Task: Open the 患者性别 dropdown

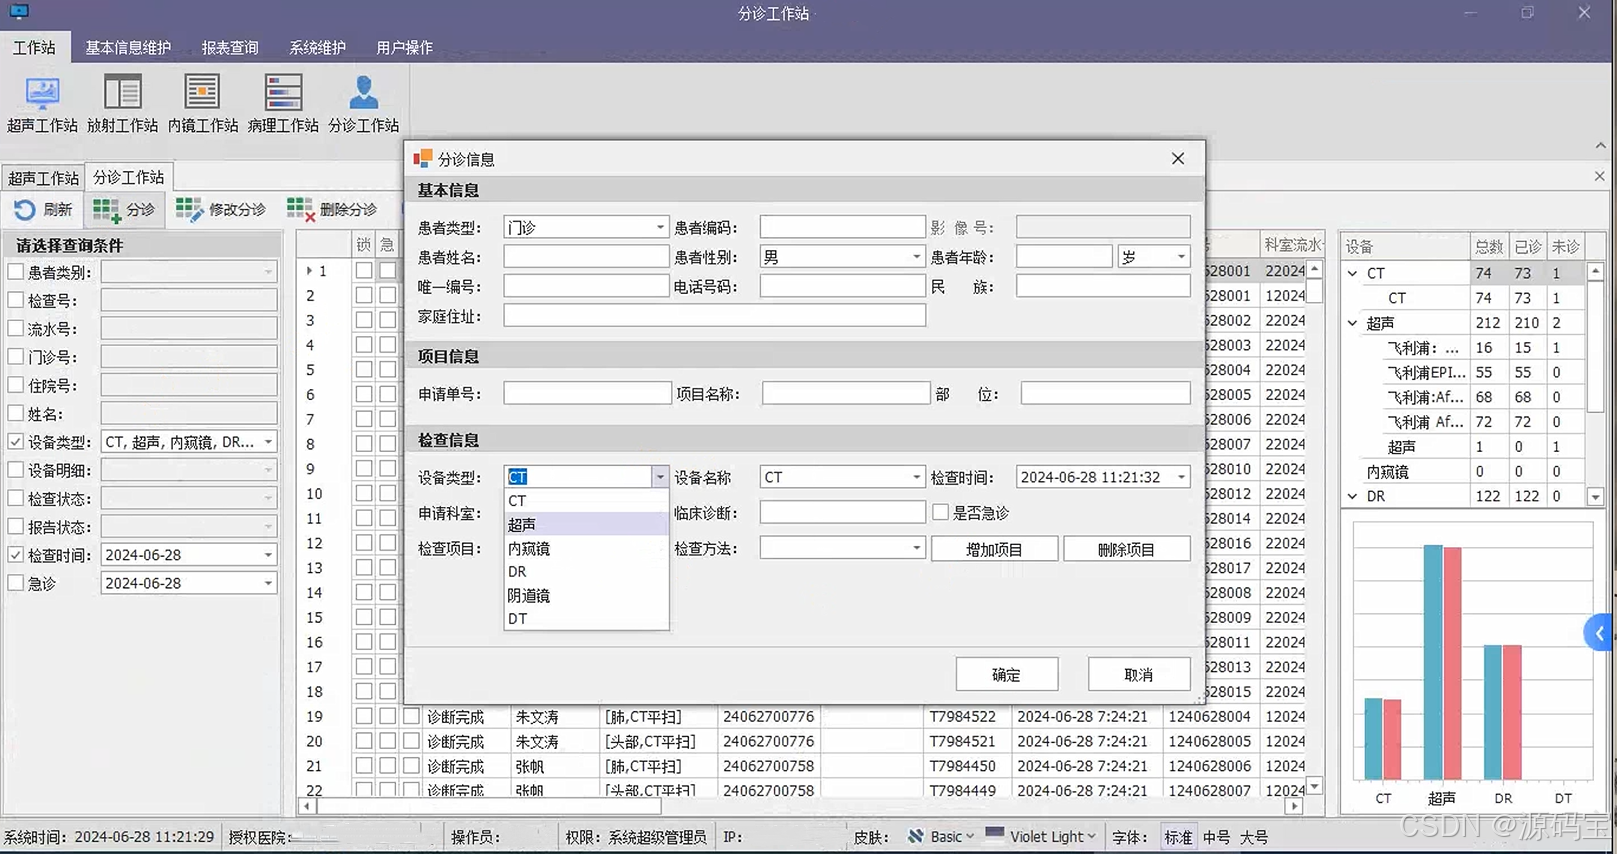Action: click(x=915, y=257)
